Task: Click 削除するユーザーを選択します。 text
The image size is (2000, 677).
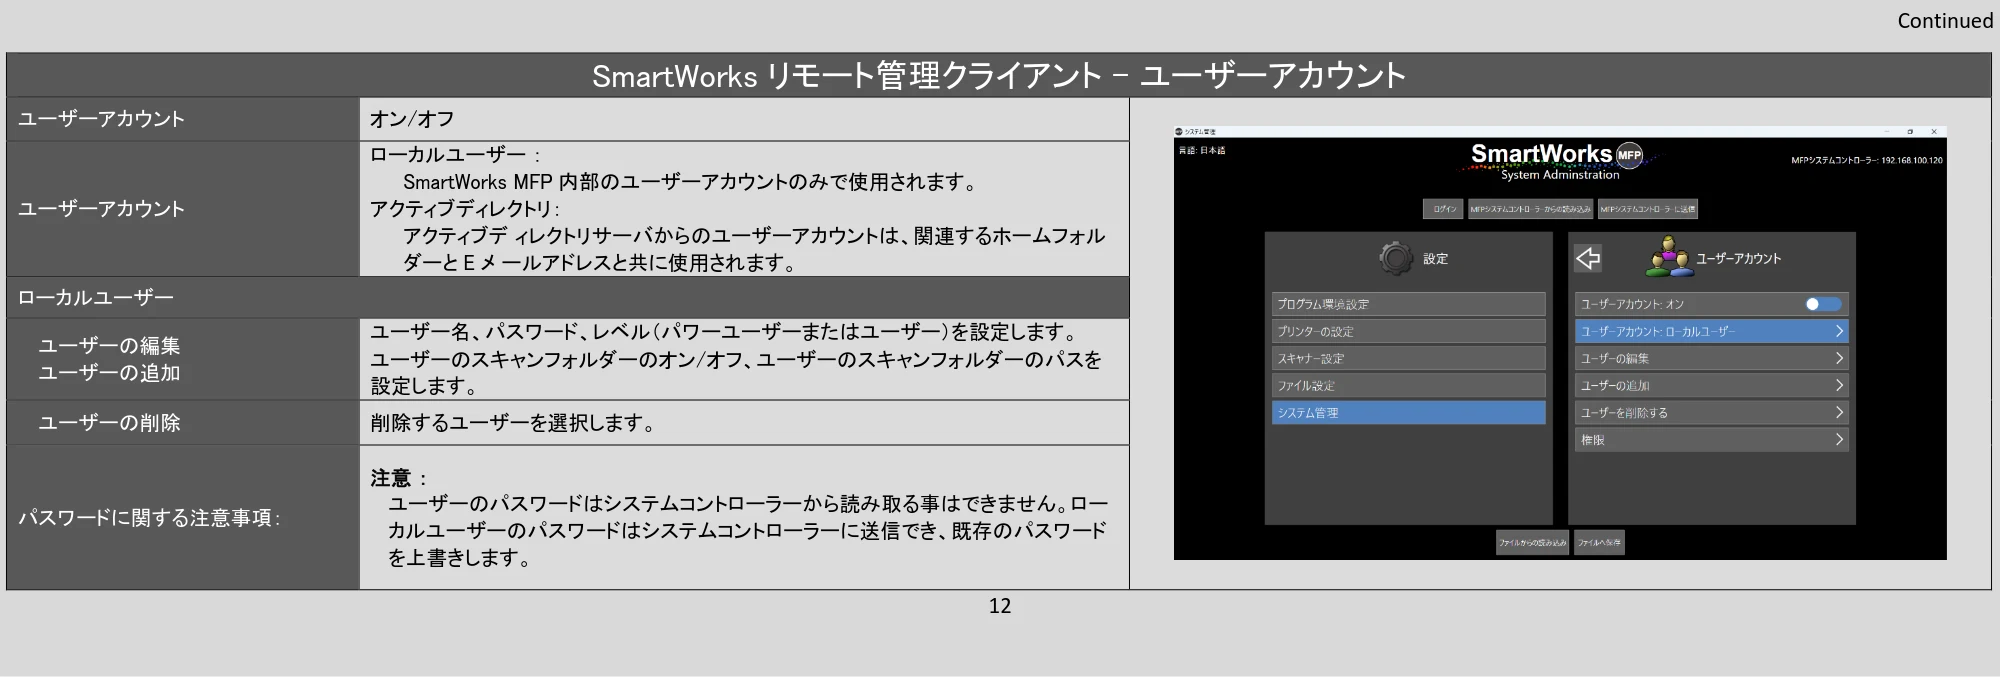Action: (x=514, y=423)
